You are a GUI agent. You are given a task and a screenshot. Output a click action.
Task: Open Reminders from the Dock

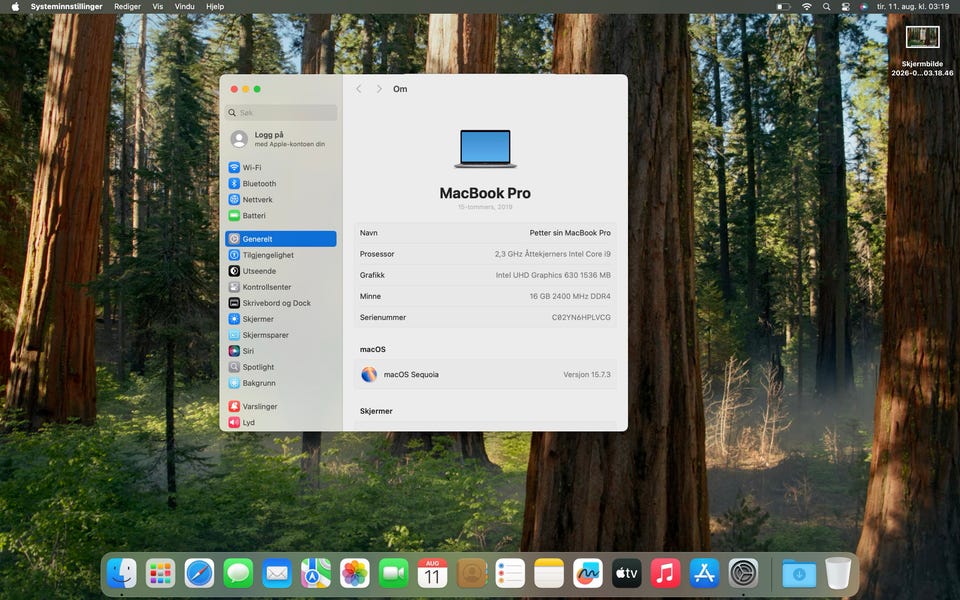tap(510, 574)
